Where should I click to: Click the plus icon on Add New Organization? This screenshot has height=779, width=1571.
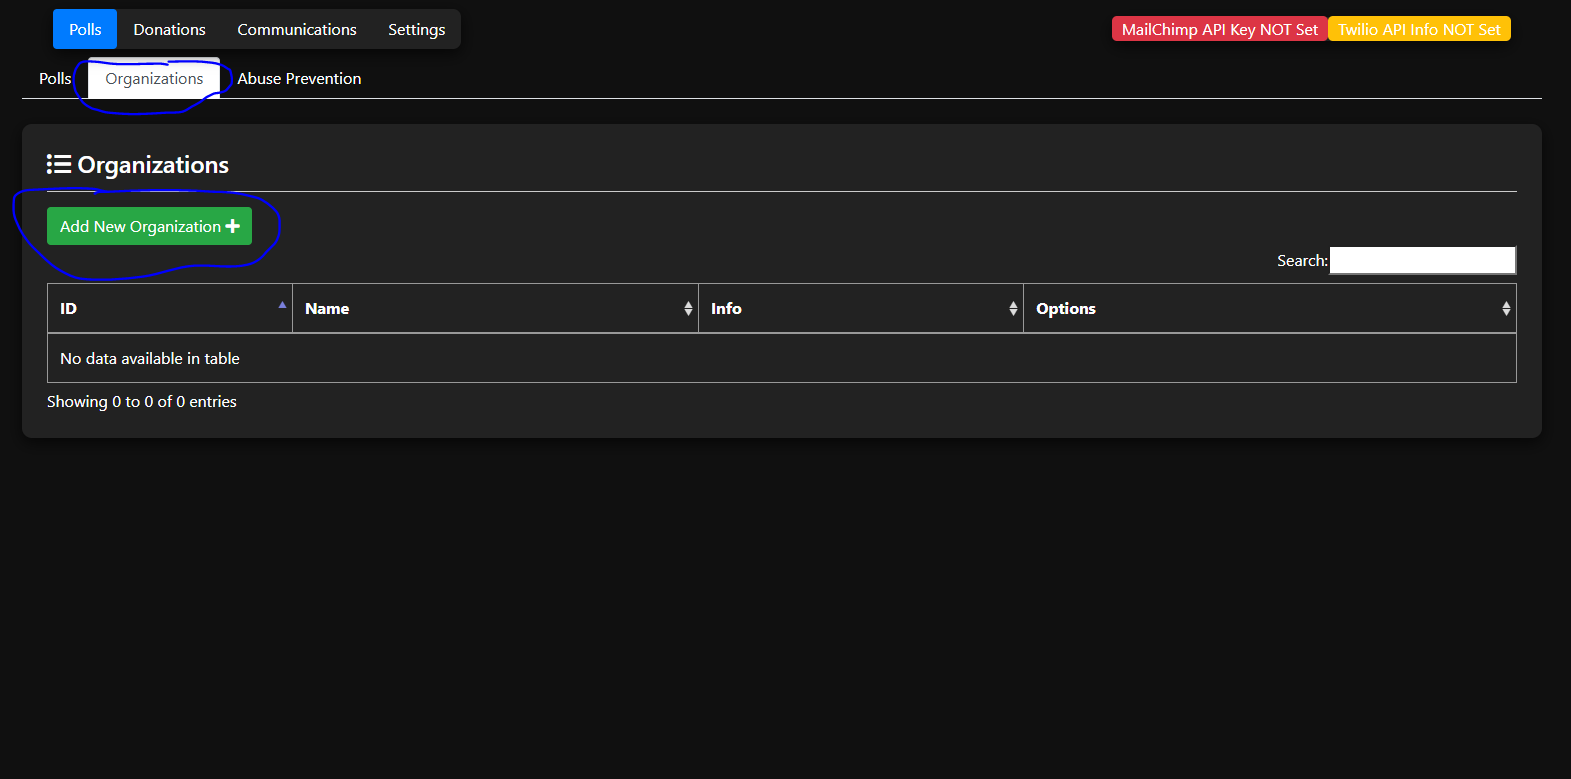[233, 227]
